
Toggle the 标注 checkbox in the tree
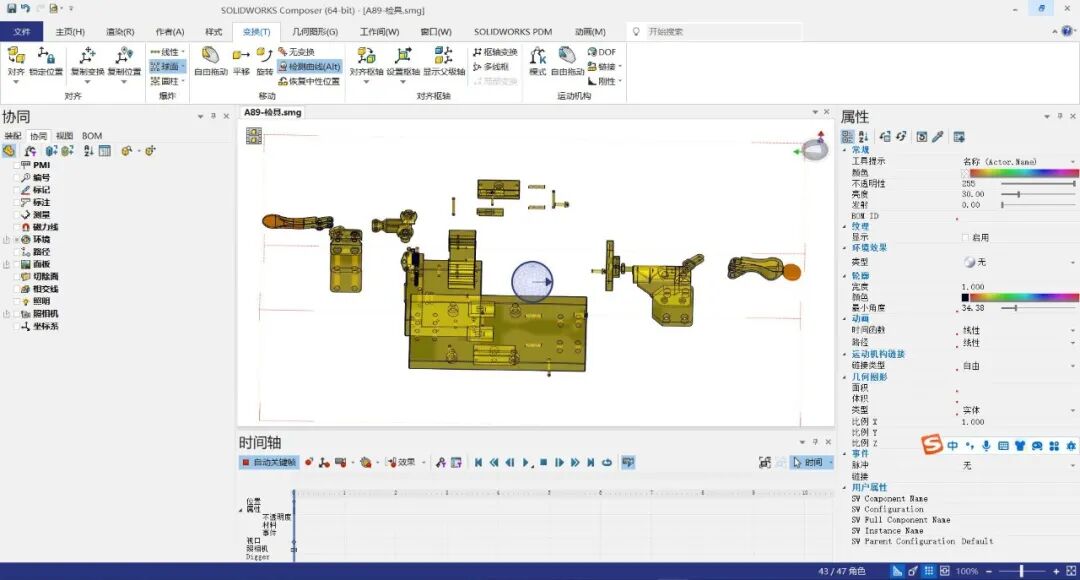click(x=15, y=203)
